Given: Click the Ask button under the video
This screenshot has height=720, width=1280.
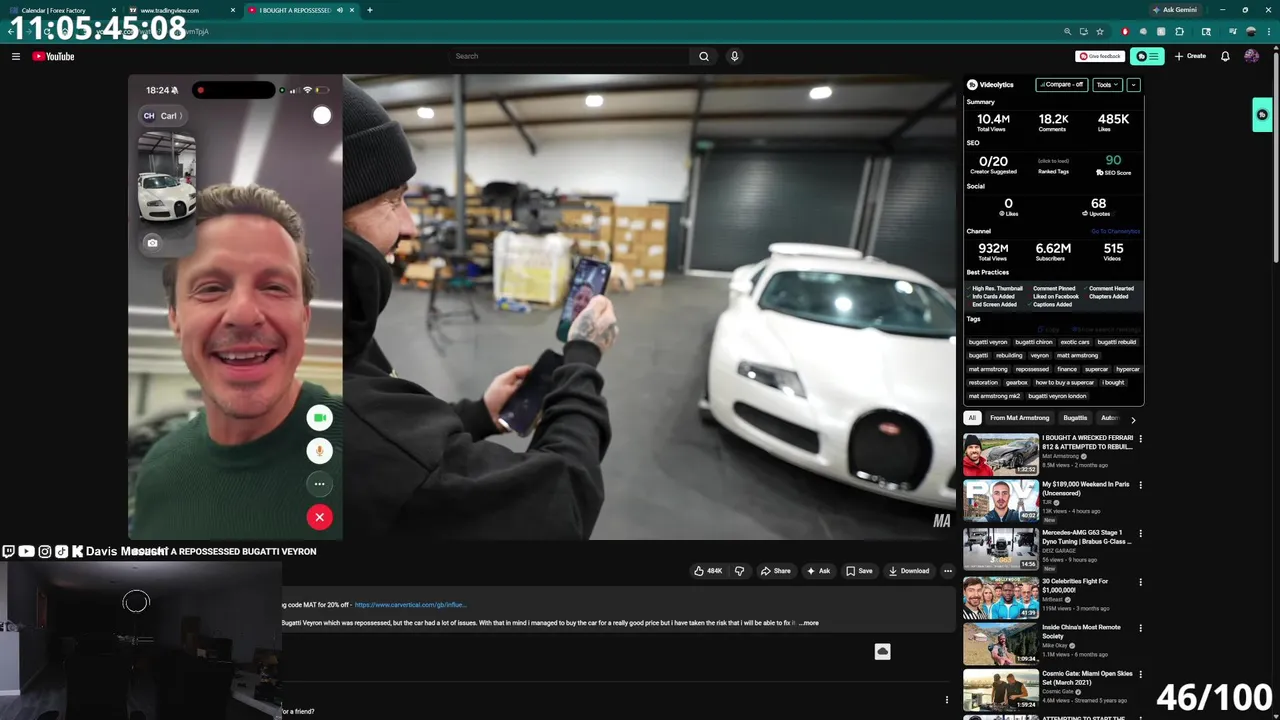Looking at the screenshot, I should coord(818,571).
